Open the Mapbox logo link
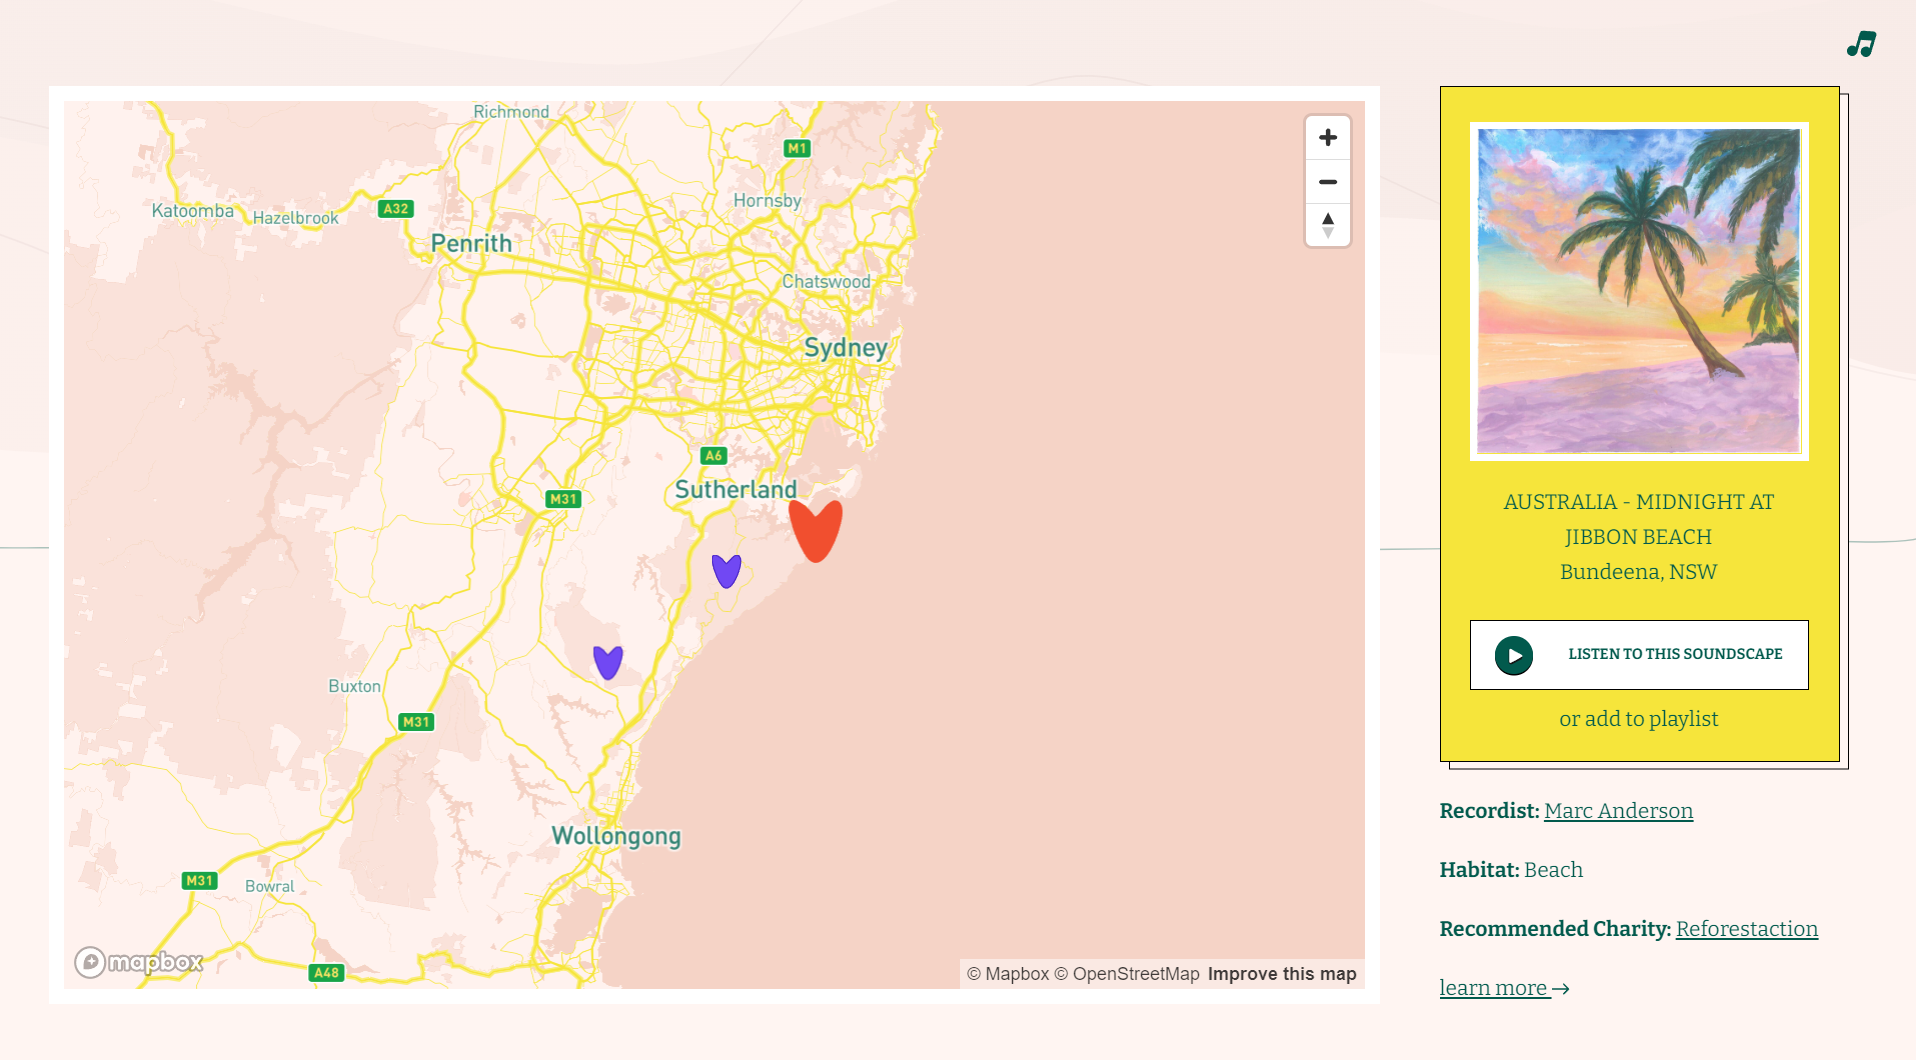 (139, 962)
